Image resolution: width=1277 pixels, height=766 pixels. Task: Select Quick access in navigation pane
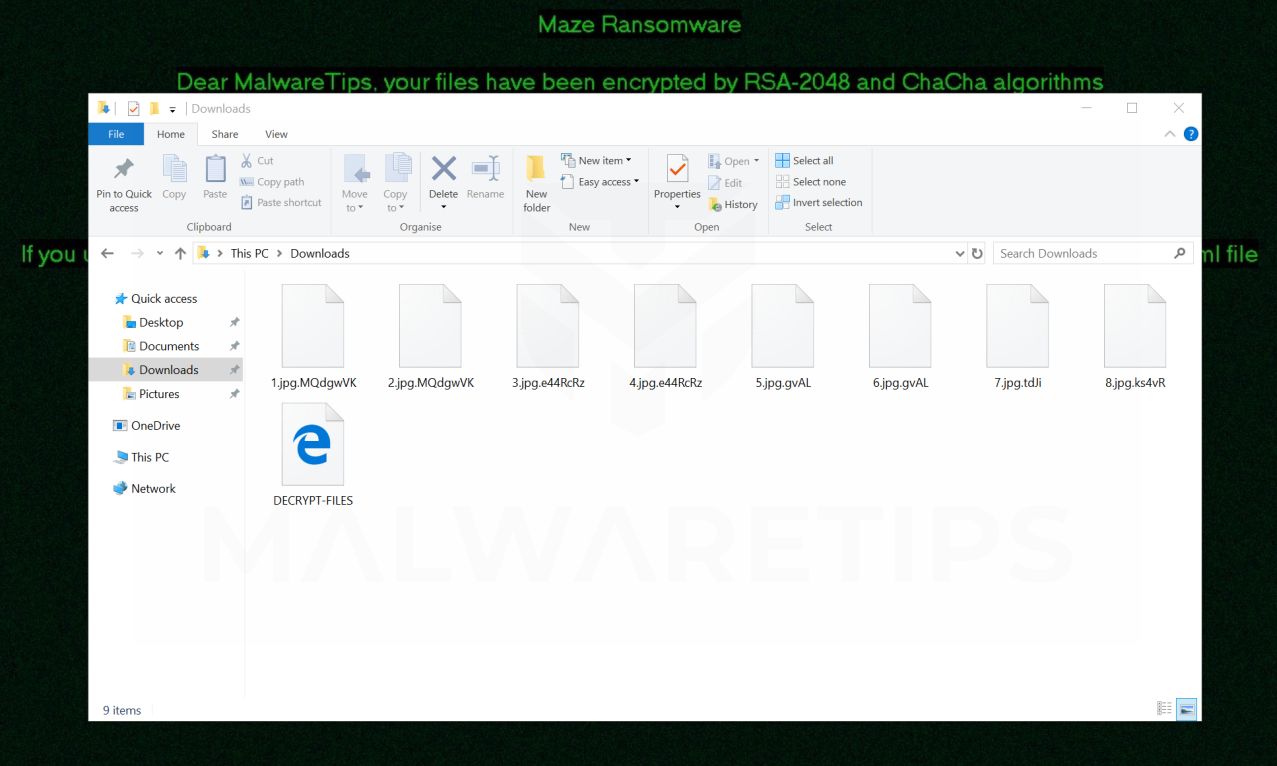[x=156, y=299]
